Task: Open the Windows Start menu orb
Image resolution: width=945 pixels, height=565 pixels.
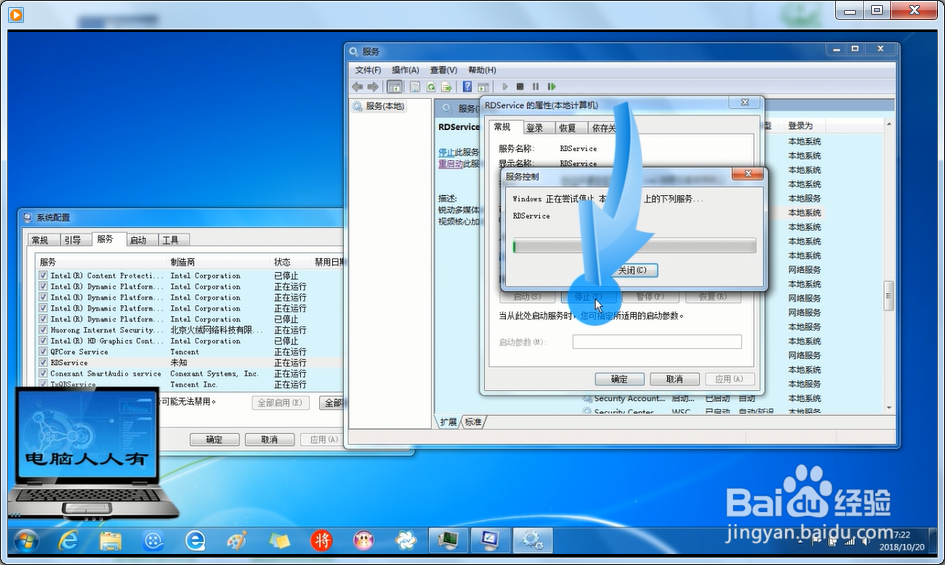Action: click(27, 540)
